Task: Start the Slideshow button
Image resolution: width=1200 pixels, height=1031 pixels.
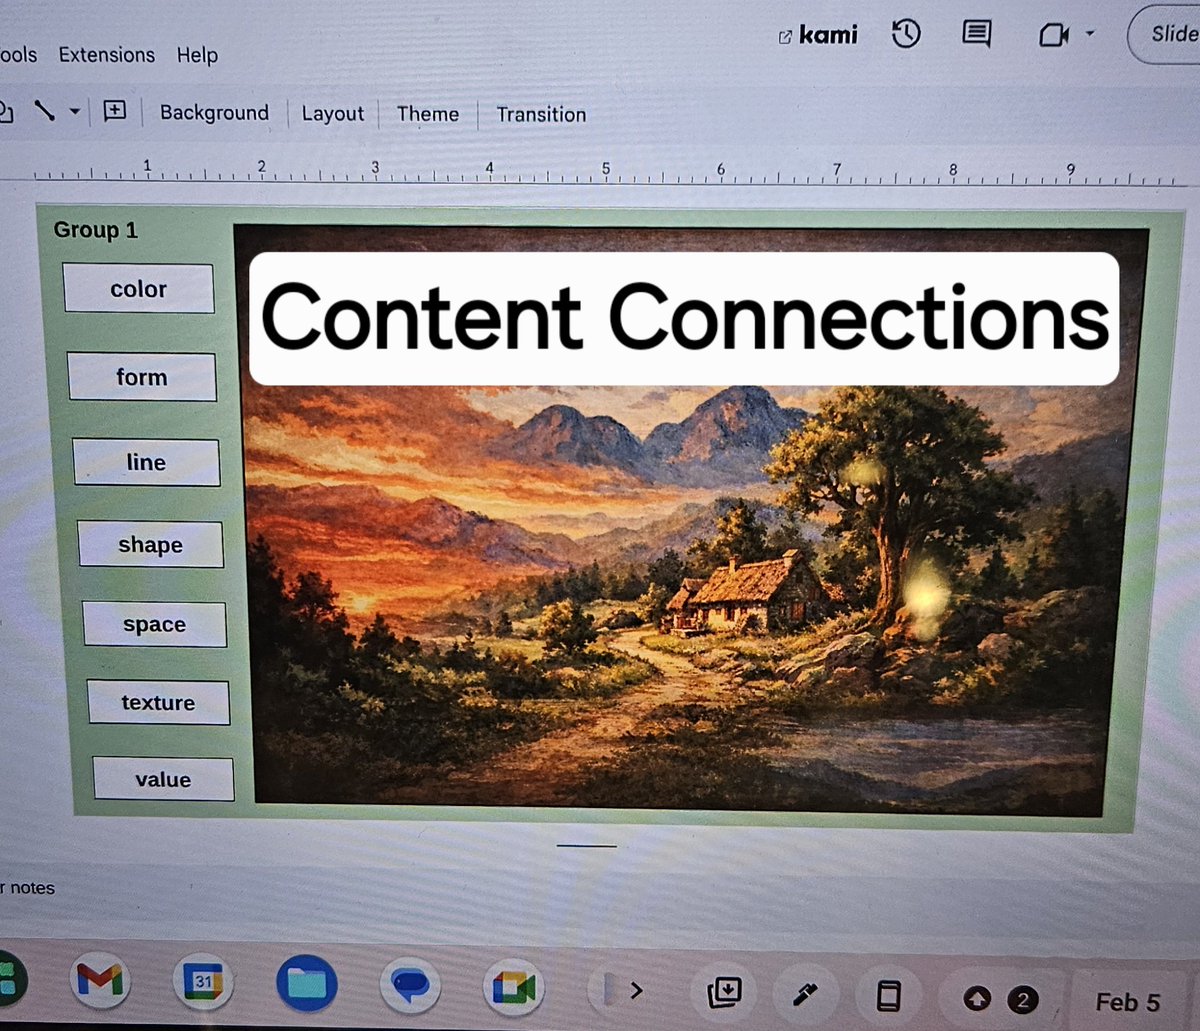Action: [1166, 35]
